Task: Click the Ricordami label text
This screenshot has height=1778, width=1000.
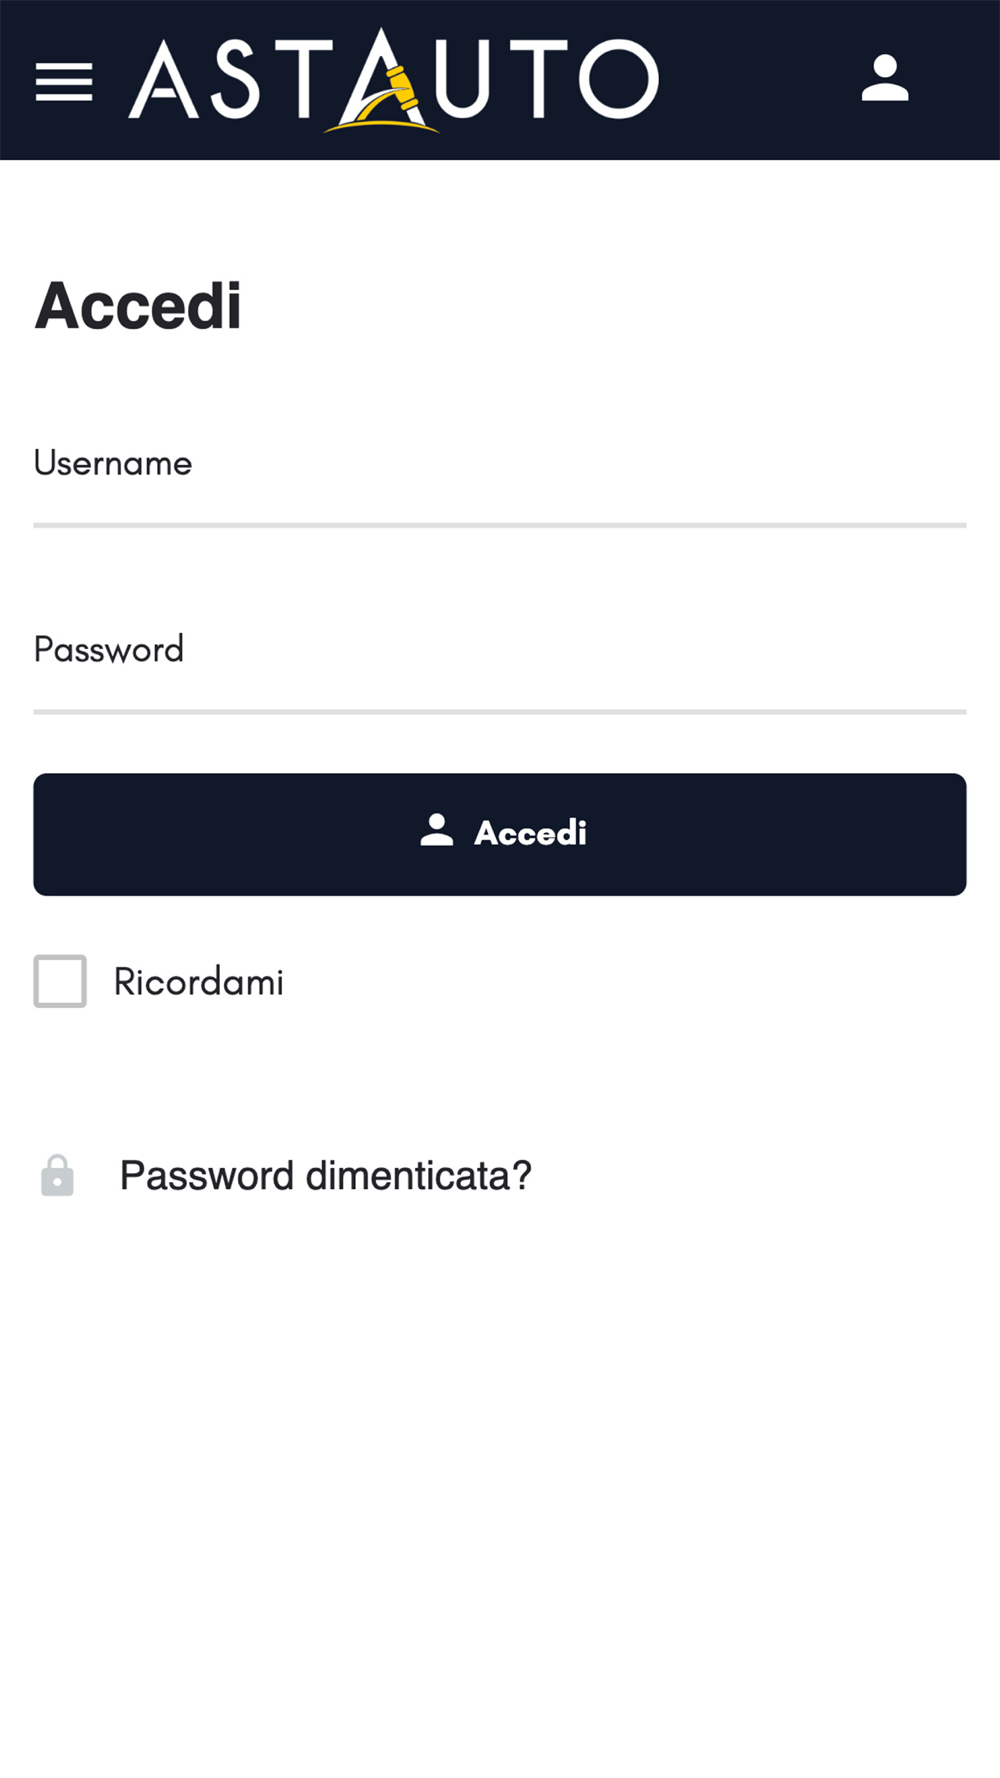Action: 198,982
